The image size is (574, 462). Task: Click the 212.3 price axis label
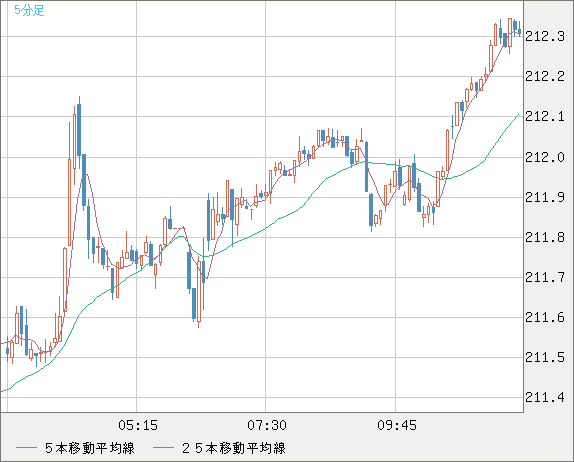tap(545, 37)
